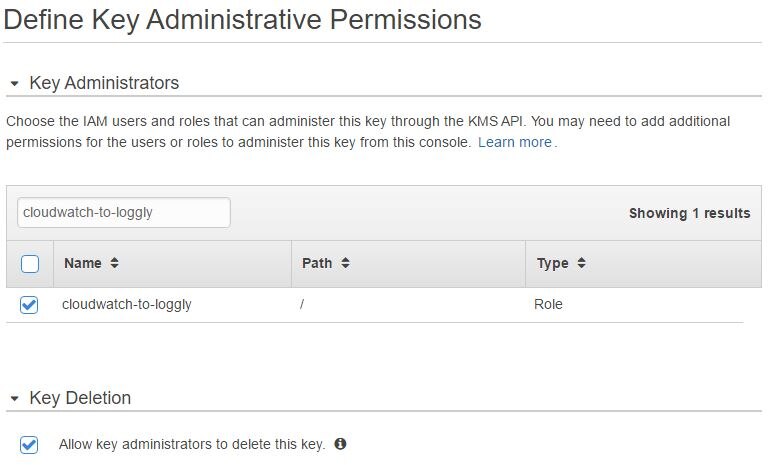
Task: Uncheck the cloudwatch-to-loggly row checkbox
Action: coord(30,305)
